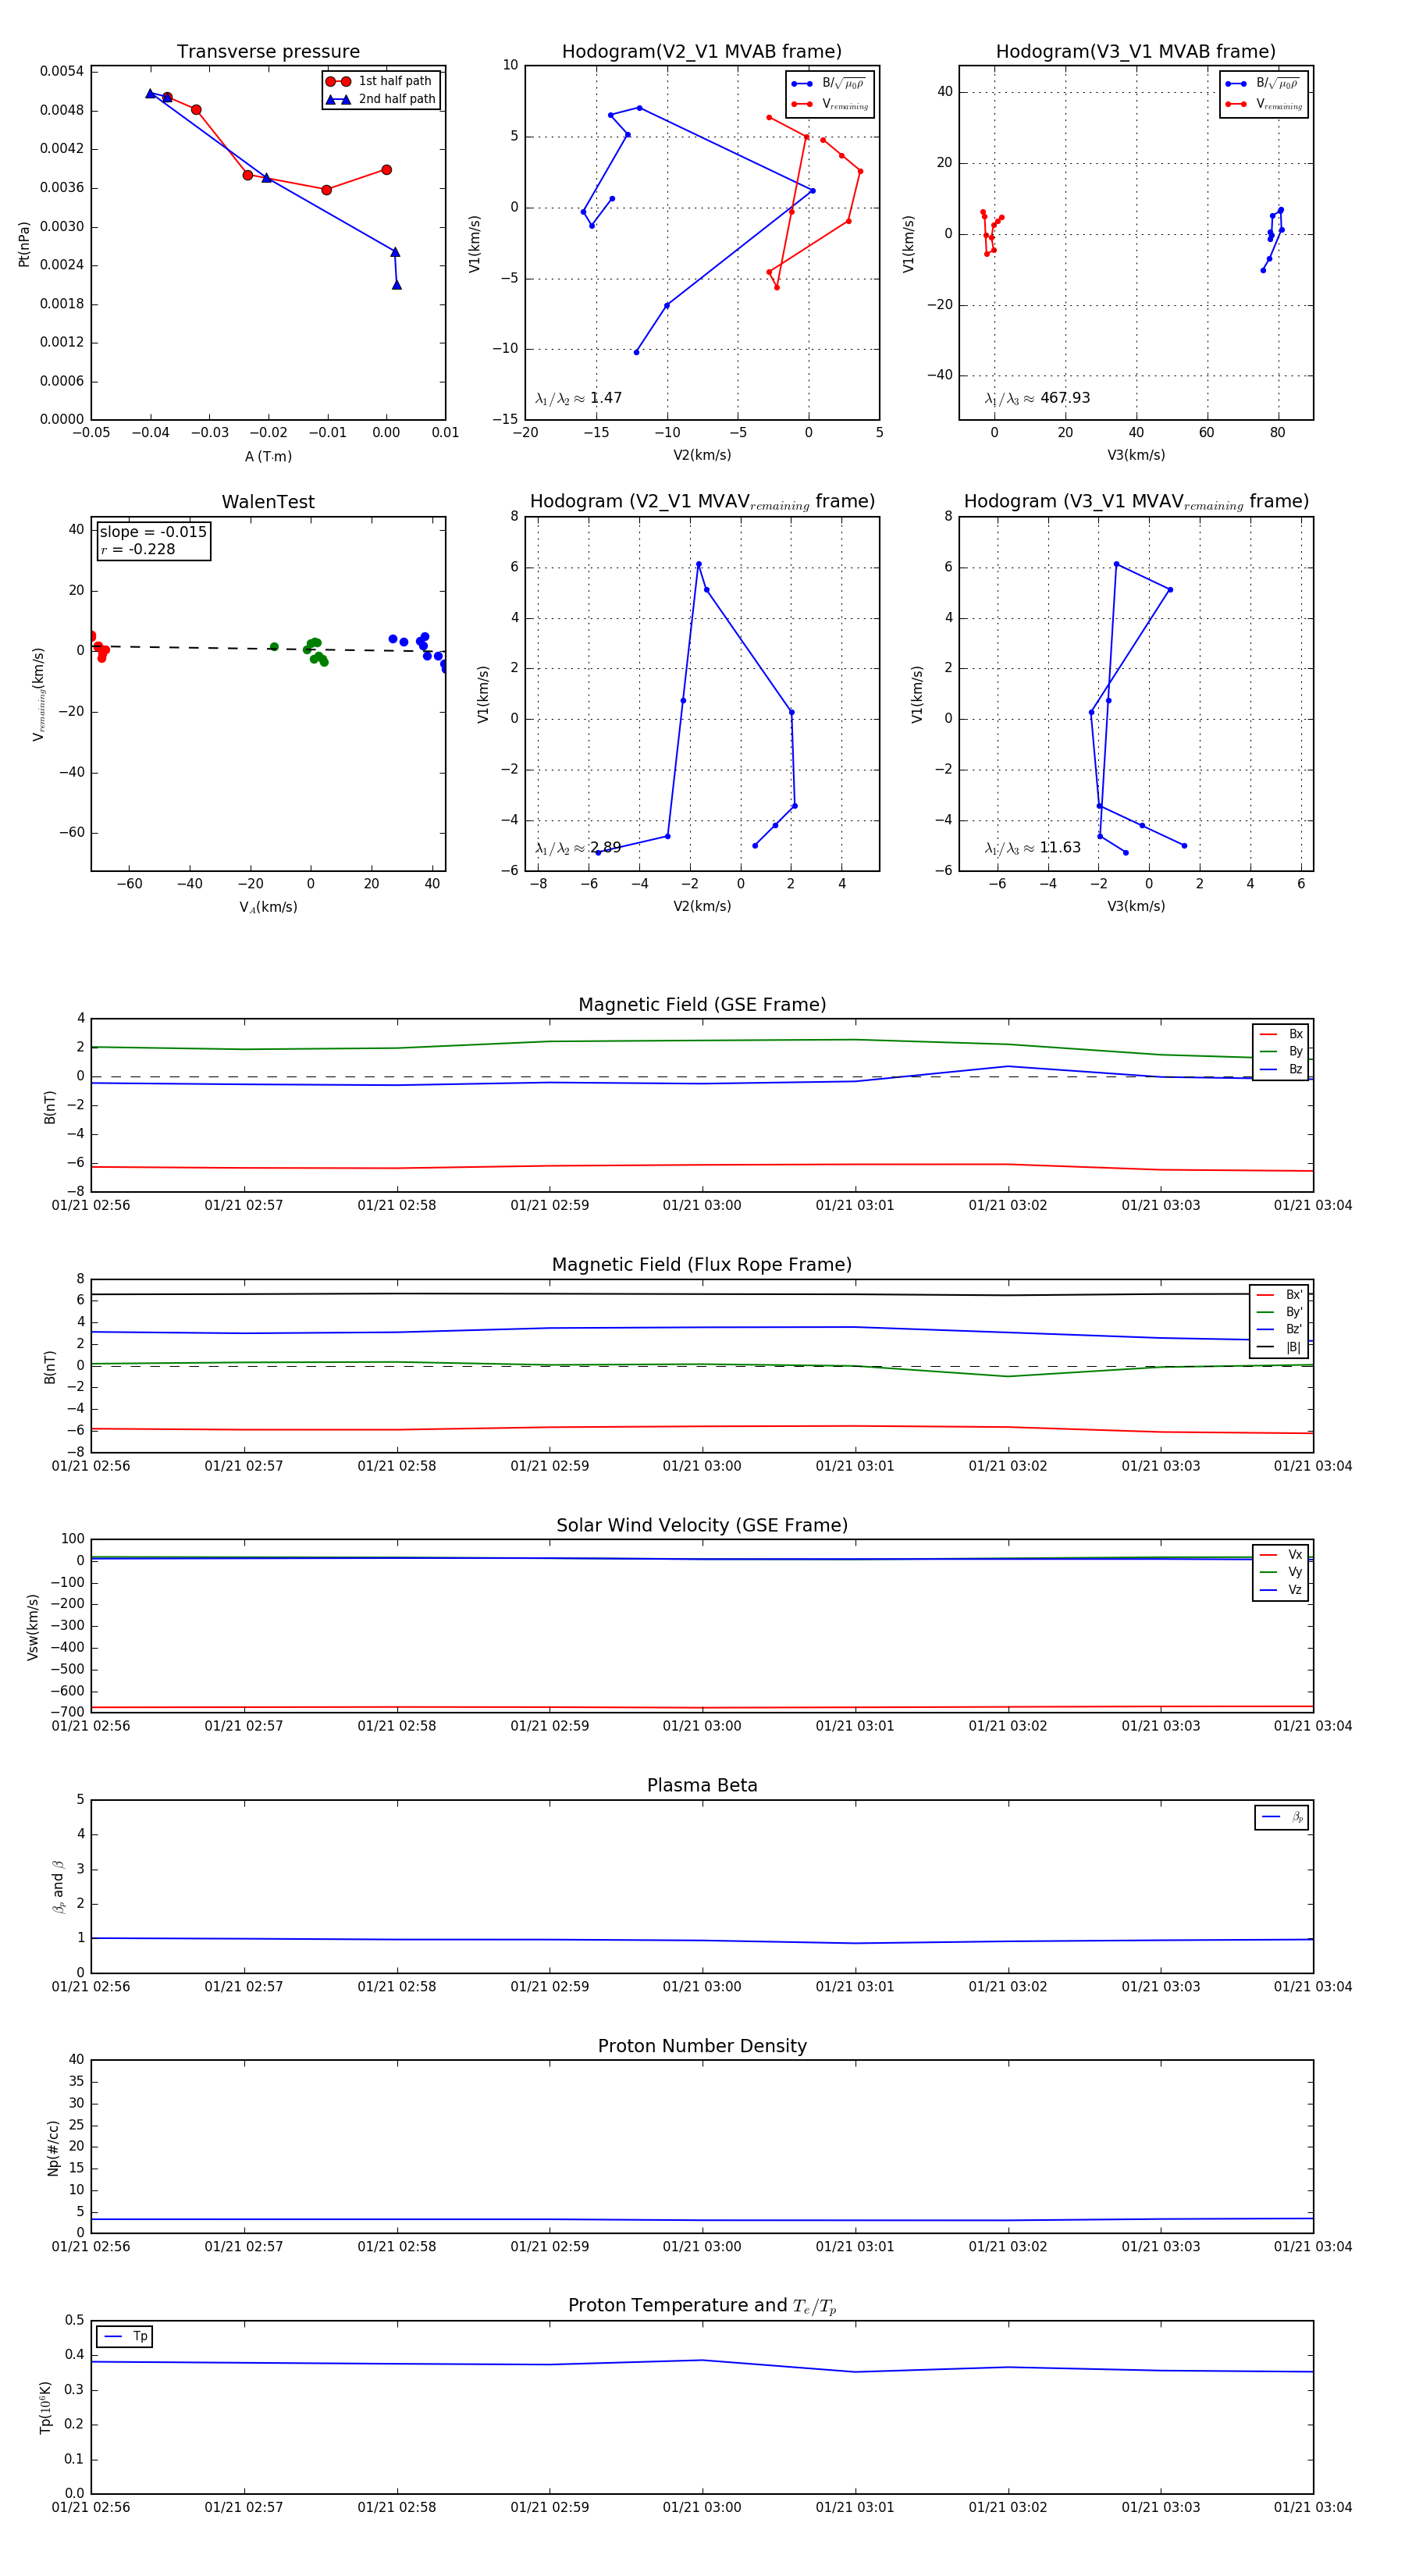1405x2576 pixels.
Task: Click the "slope = -0.015" annotation
Action: 153,532
